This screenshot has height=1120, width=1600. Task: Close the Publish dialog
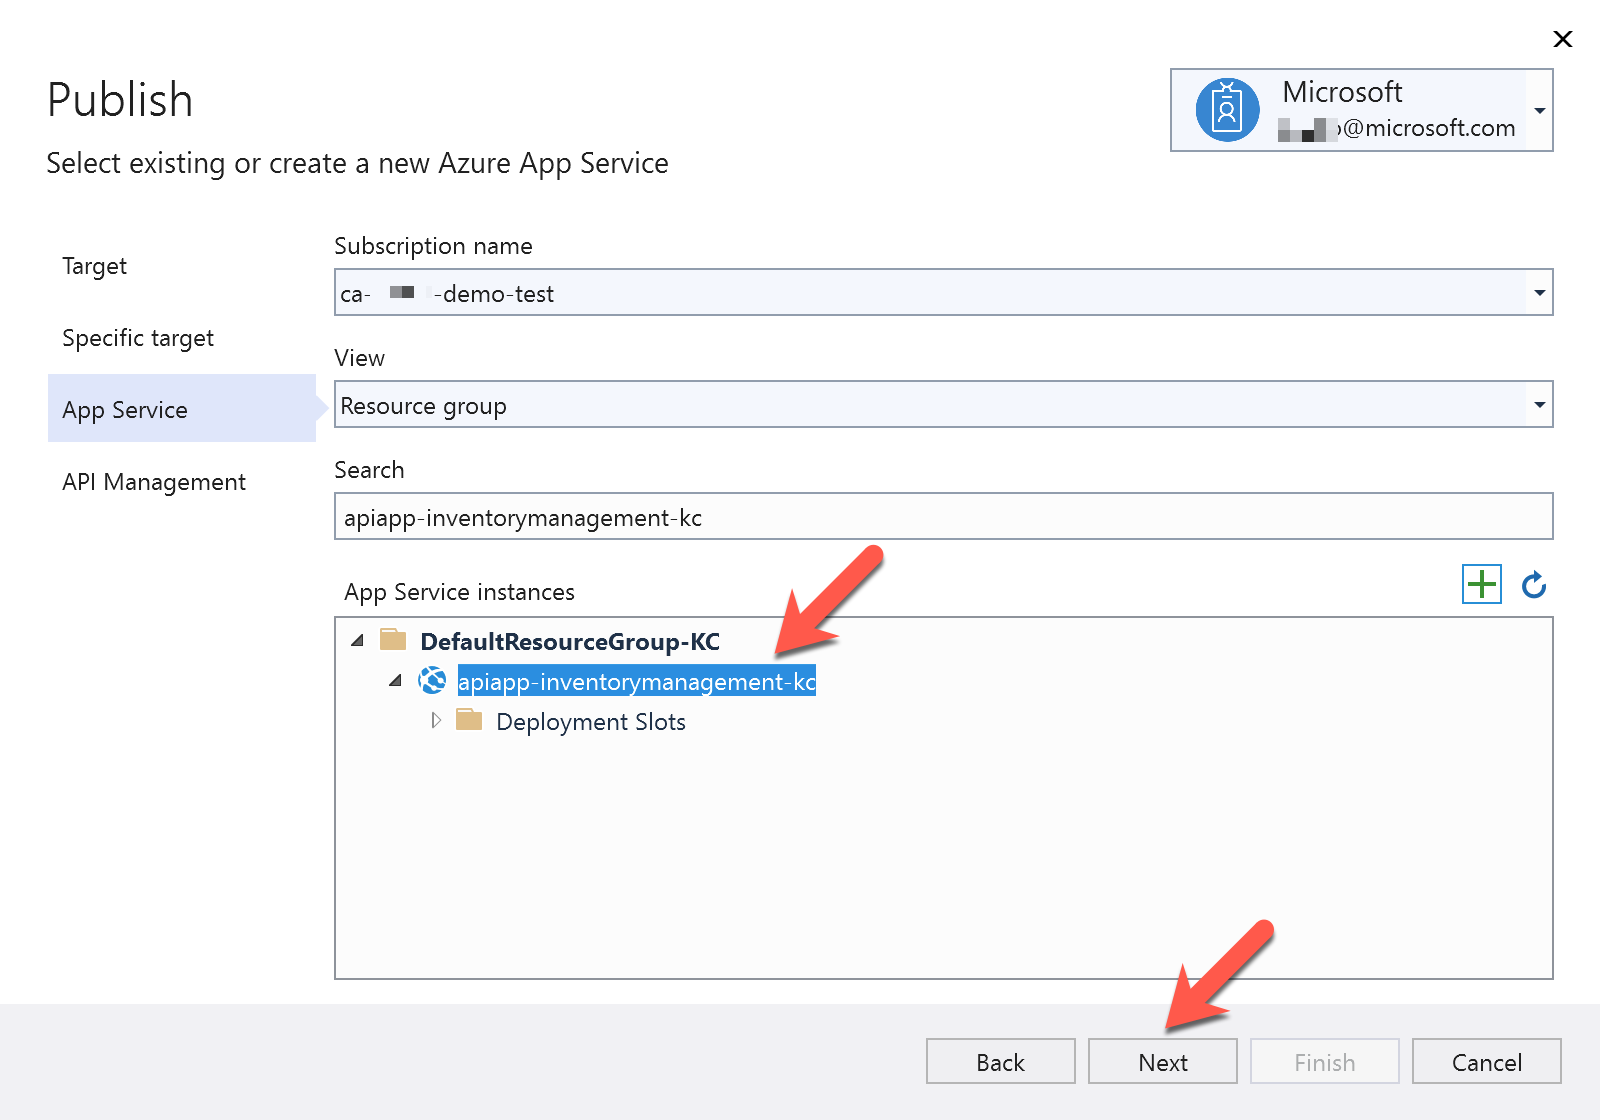point(1562,39)
